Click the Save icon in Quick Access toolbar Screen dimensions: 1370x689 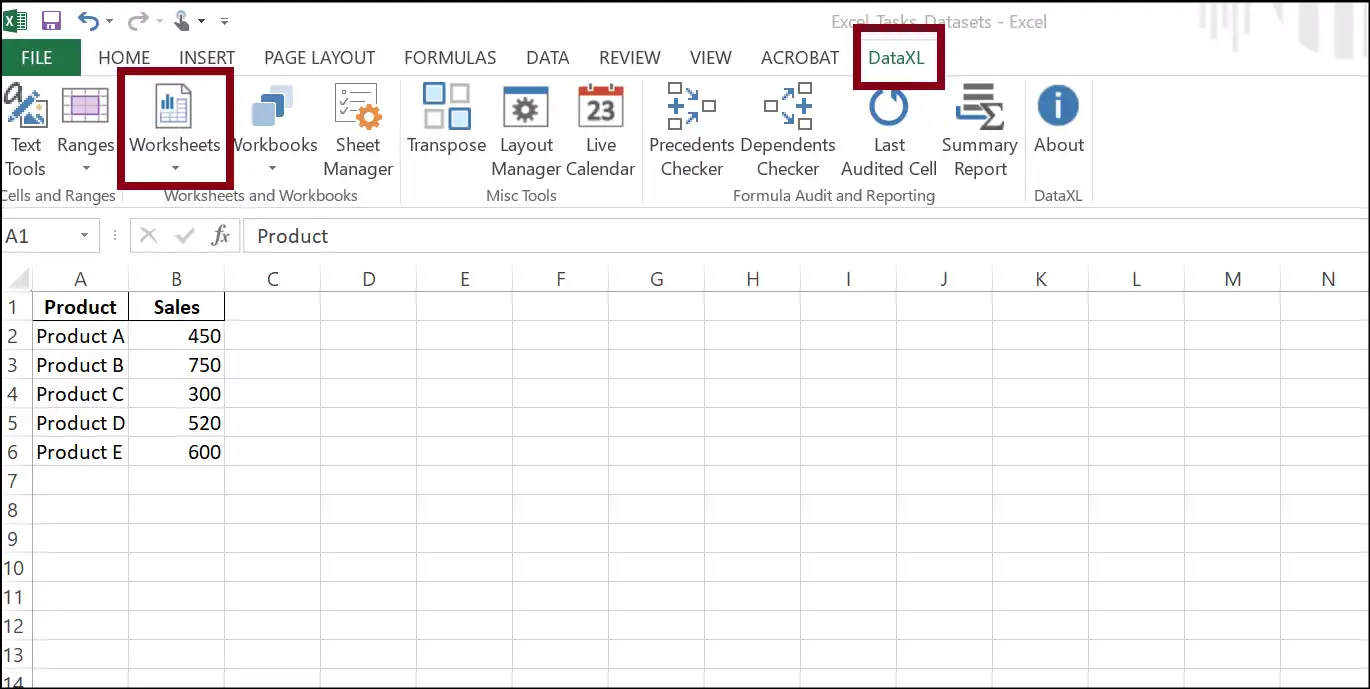click(x=51, y=20)
